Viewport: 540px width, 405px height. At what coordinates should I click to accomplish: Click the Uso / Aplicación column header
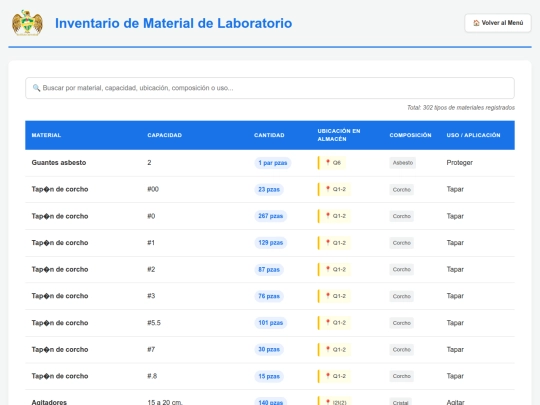473,135
